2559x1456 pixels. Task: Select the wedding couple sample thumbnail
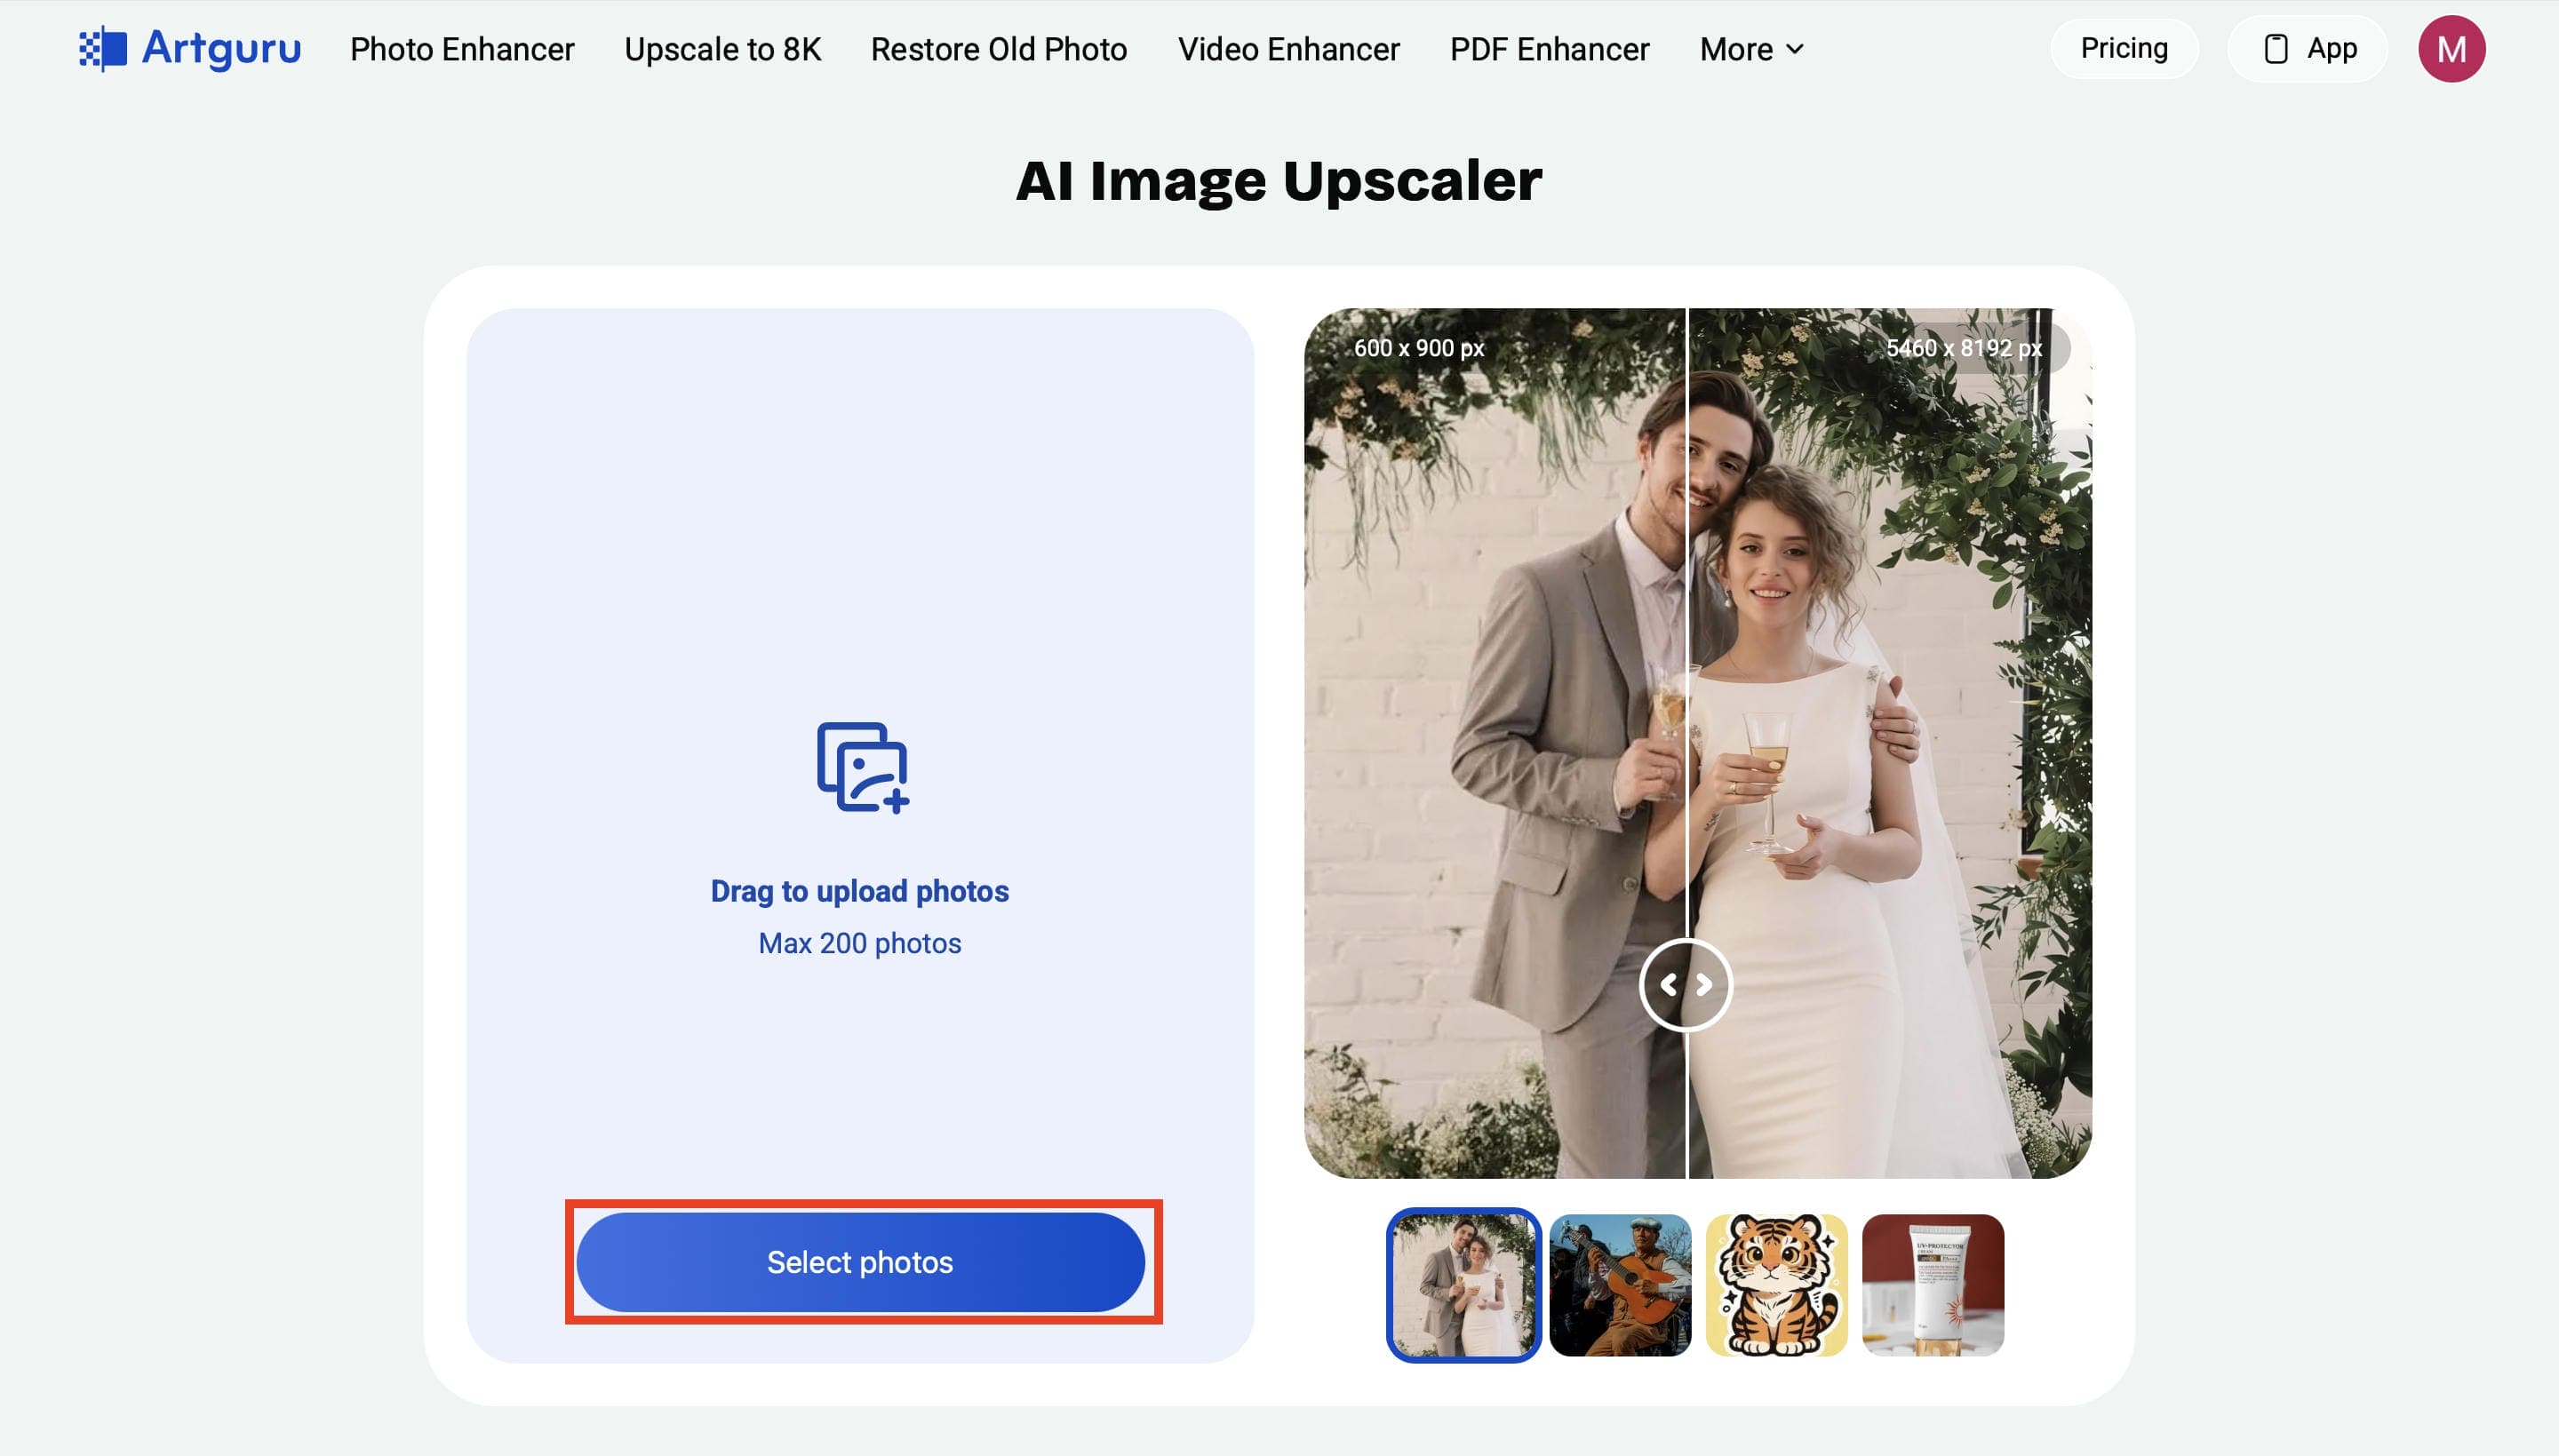tap(1463, 1285)
